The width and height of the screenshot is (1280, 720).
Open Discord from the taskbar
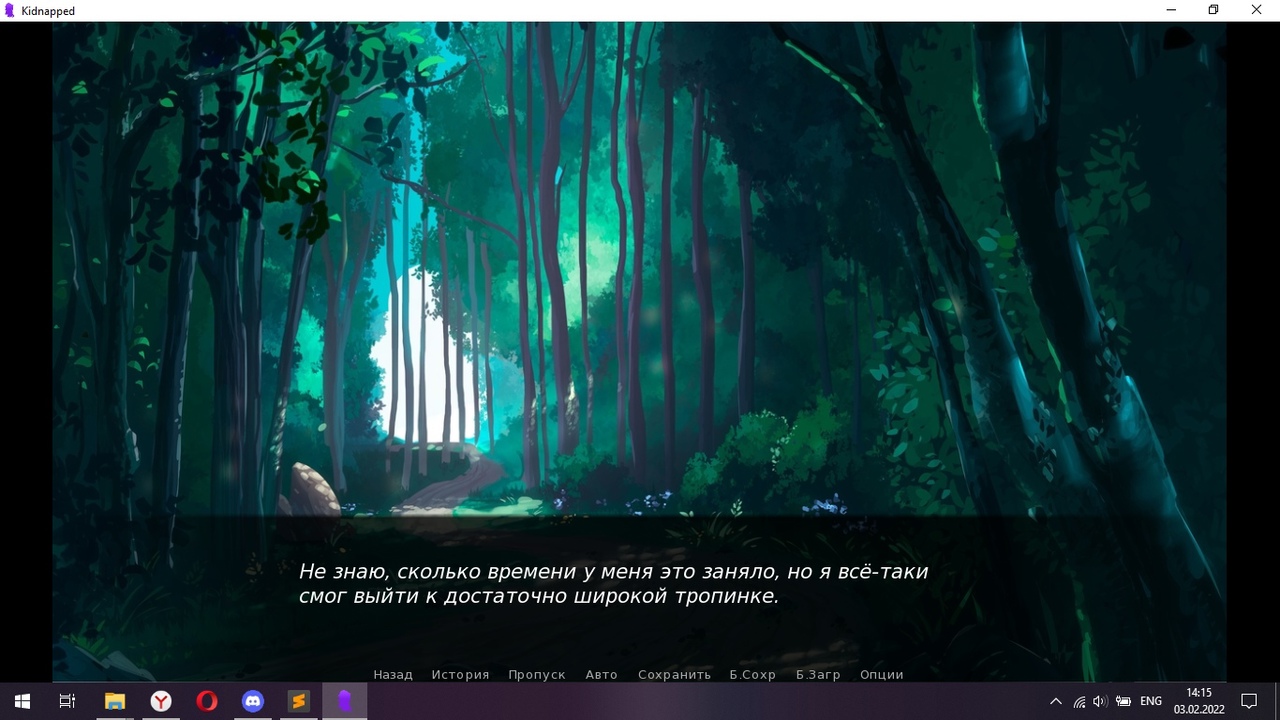click(x=253, y=701)
